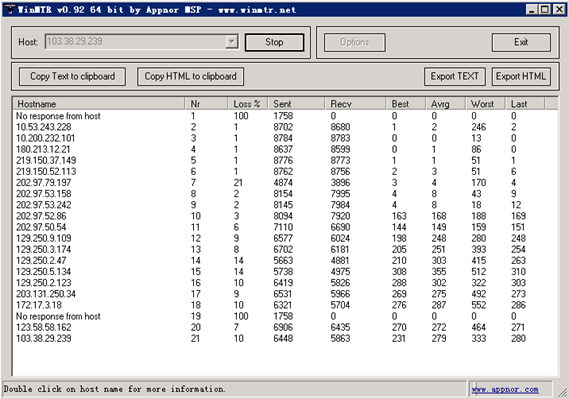Click the Exit button
Image resolution: width=569 pixels, height=399 pixels.
[x=521, y=42]
